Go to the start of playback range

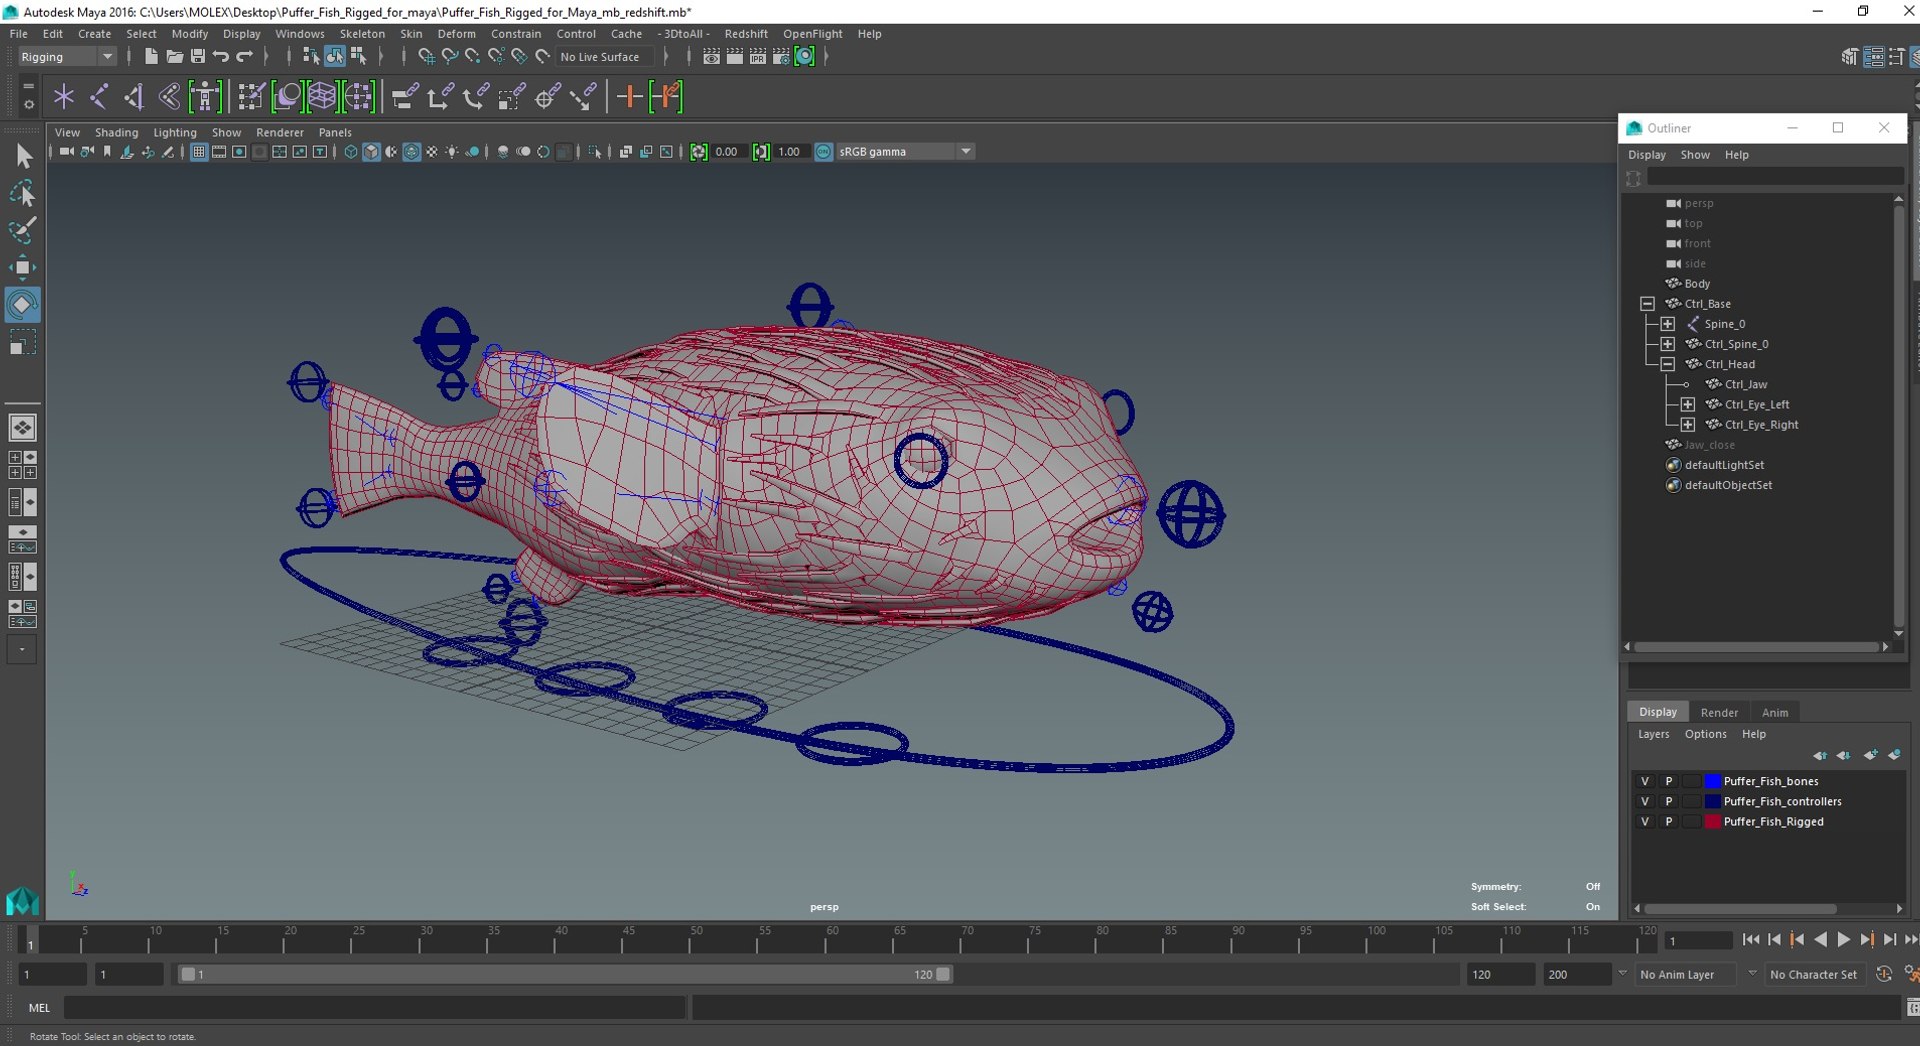pos(1750,940)
